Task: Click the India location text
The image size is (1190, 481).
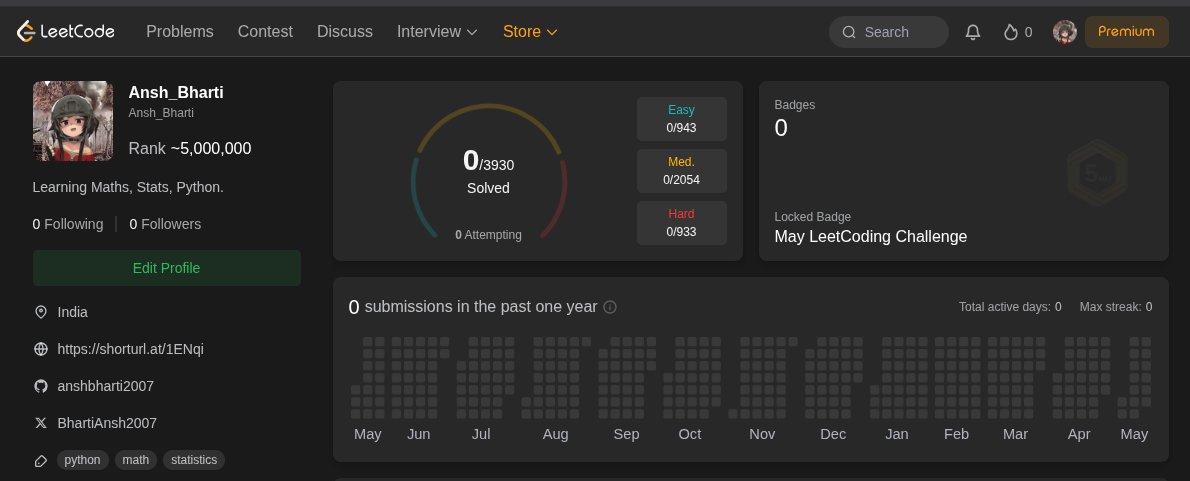Action: [x=73, y=313]
